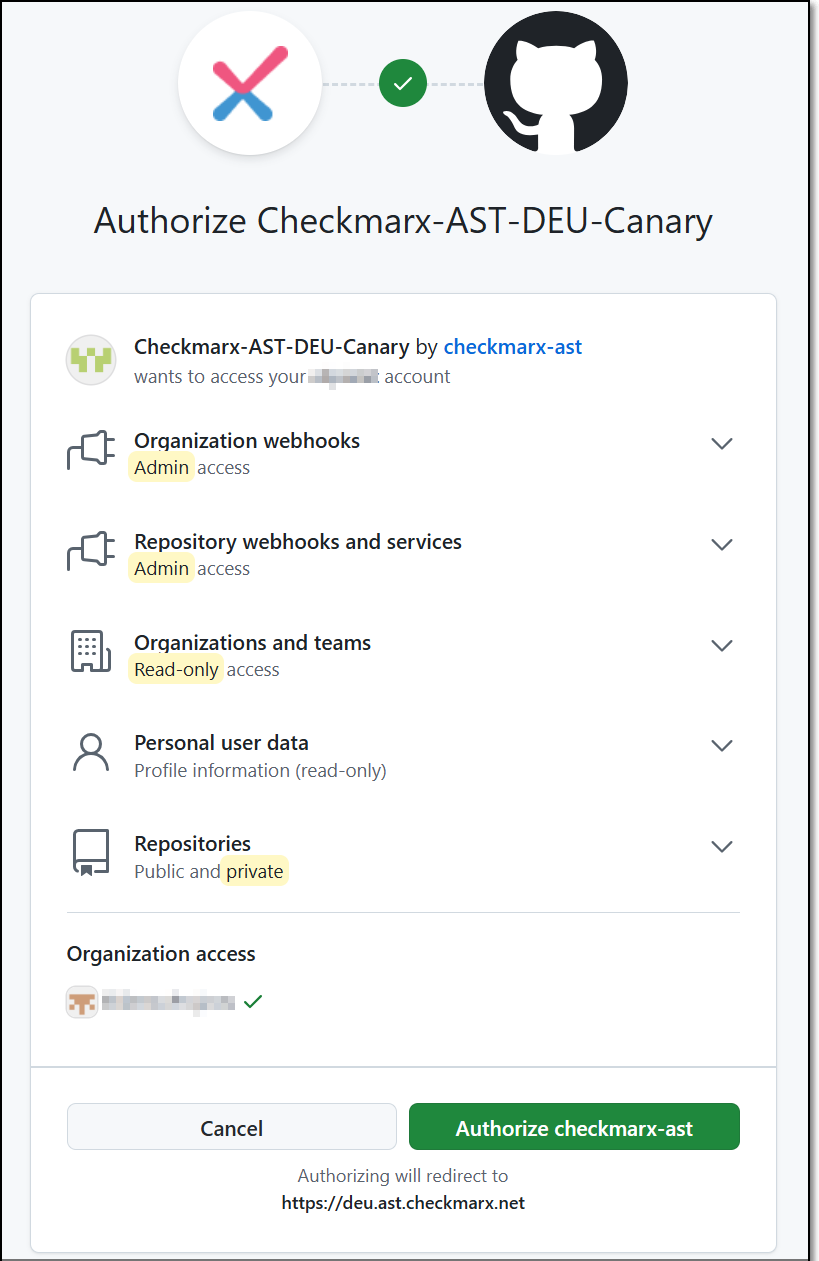Click the 'Authorizing will redirect to' text
This screenshot has height=1261, width=819.
[403, 1176]
